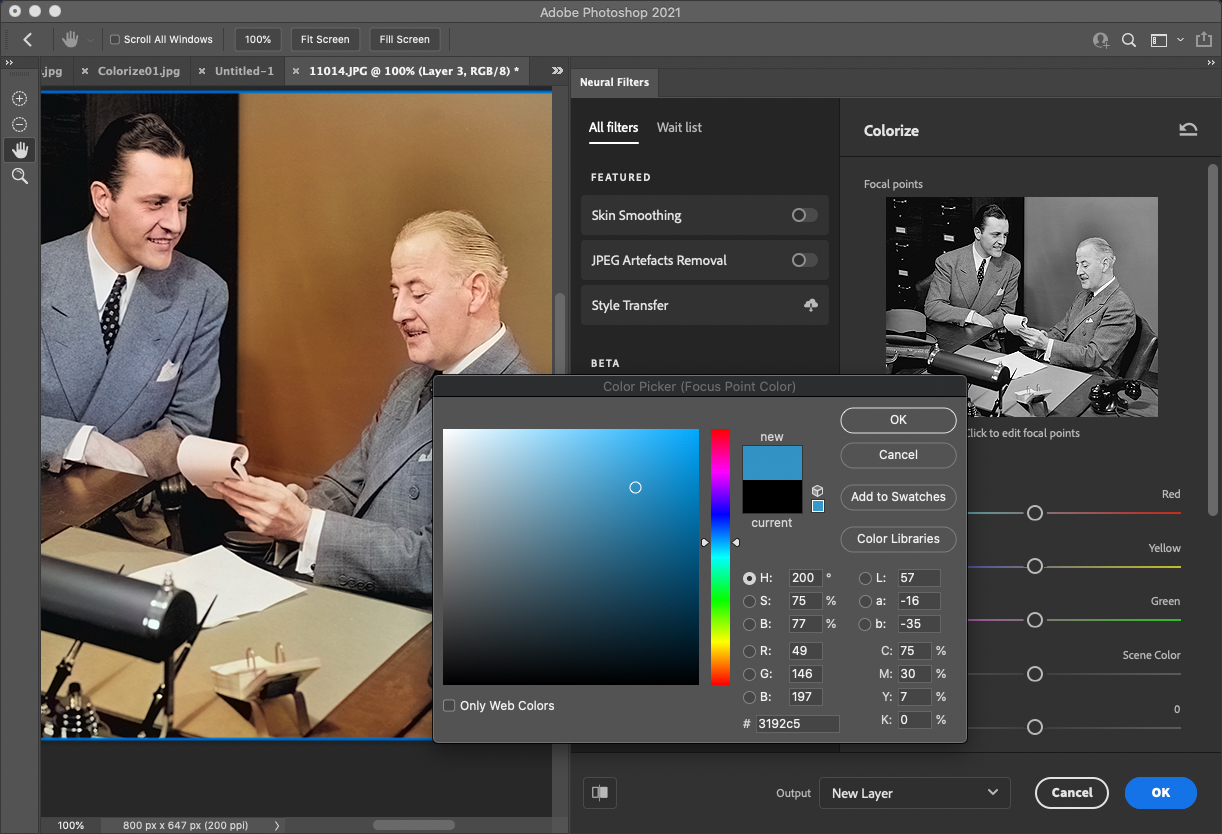Click the document zoom 100% status field
1222x834 pixels.
70,826
